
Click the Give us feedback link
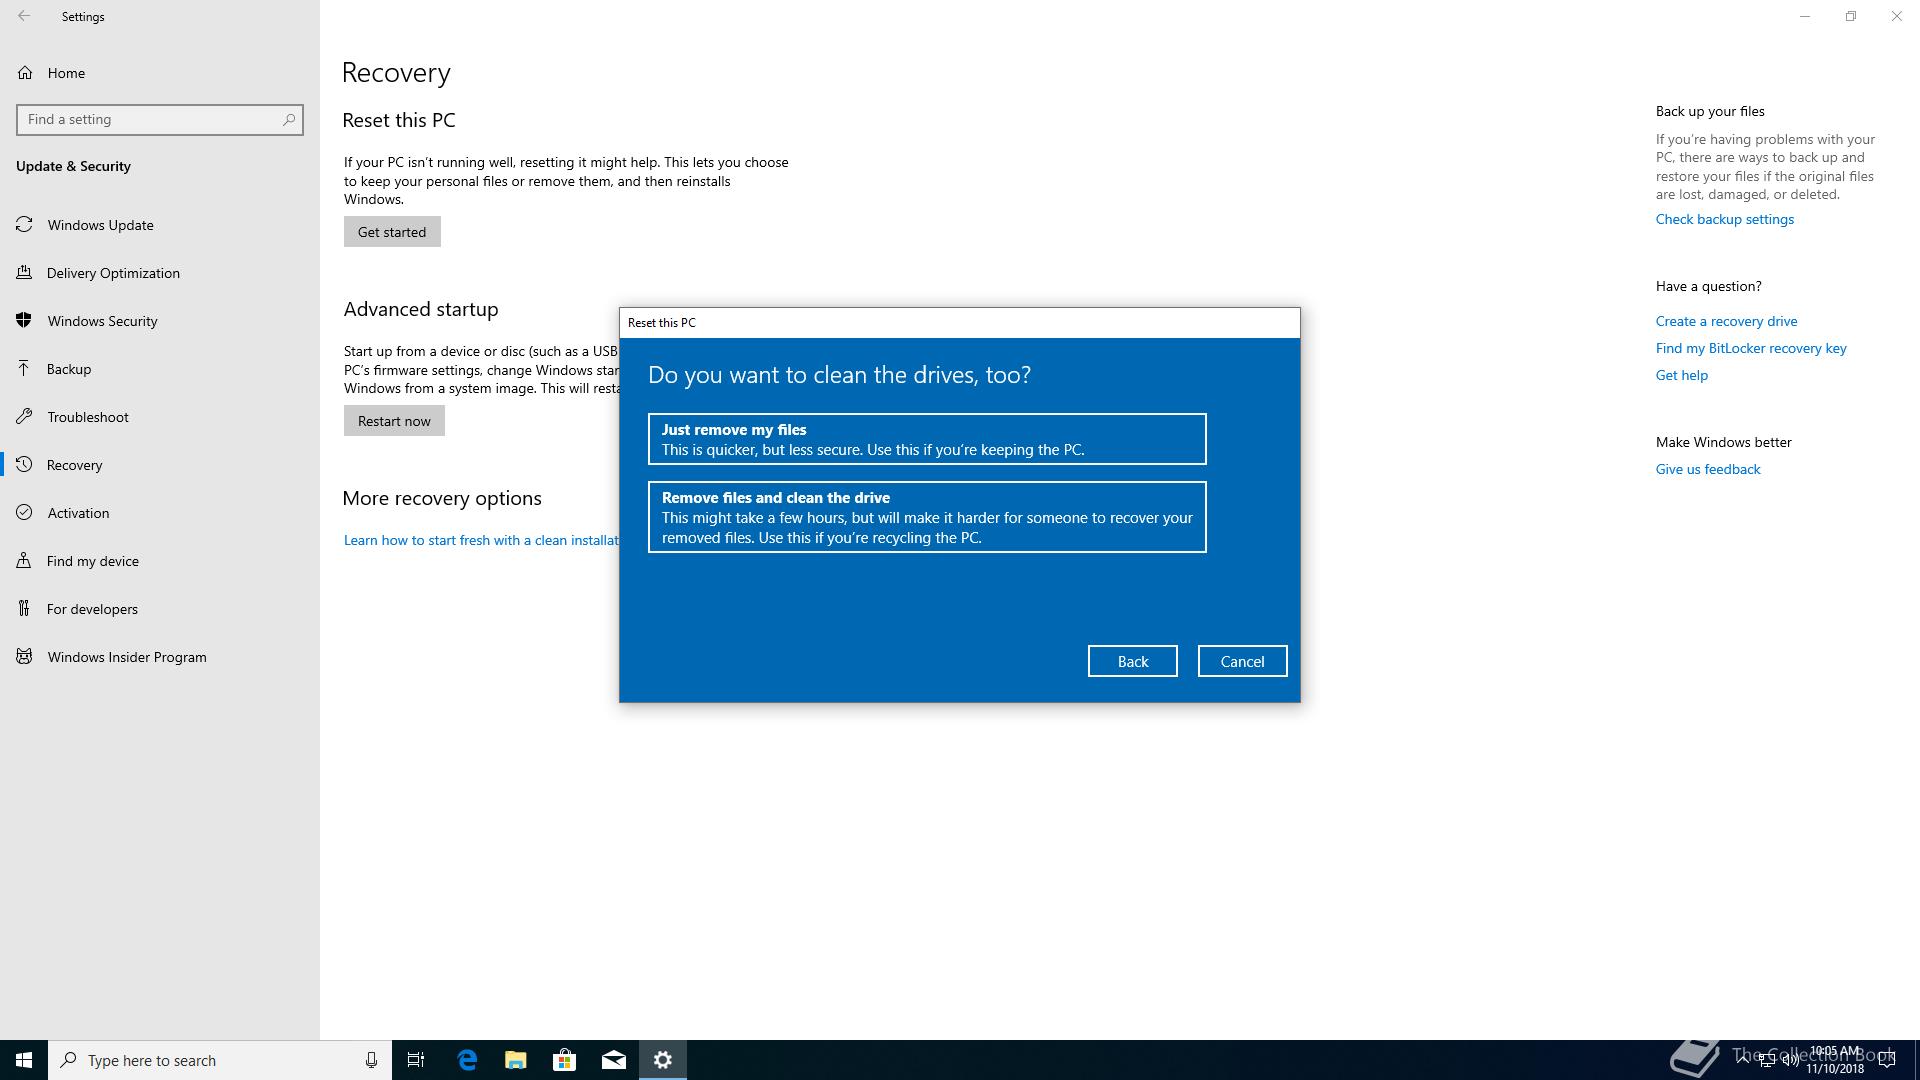[1707, 469]
